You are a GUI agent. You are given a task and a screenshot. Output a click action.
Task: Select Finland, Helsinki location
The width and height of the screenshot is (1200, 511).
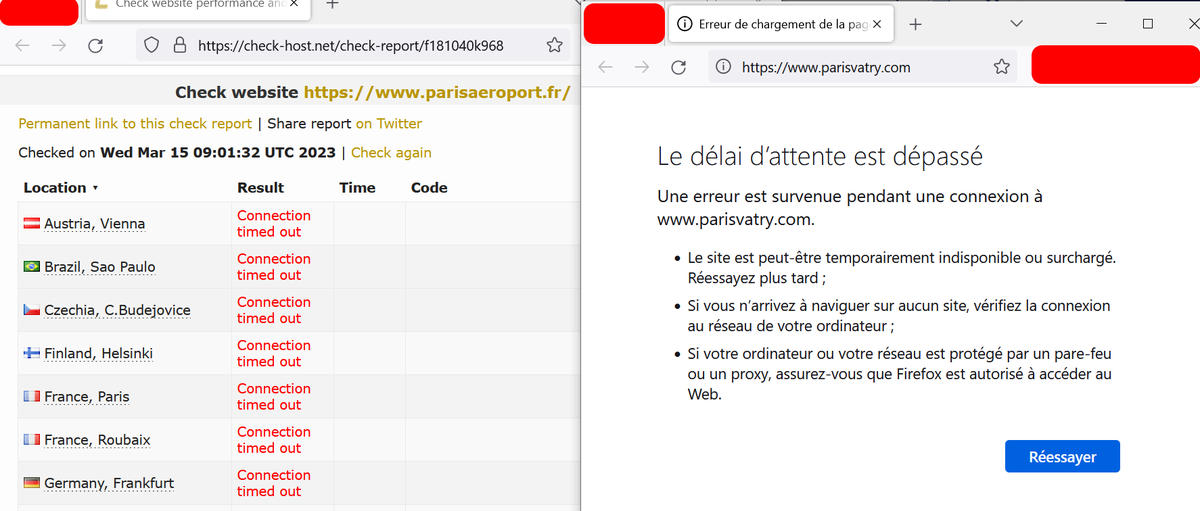coord(98,353)
